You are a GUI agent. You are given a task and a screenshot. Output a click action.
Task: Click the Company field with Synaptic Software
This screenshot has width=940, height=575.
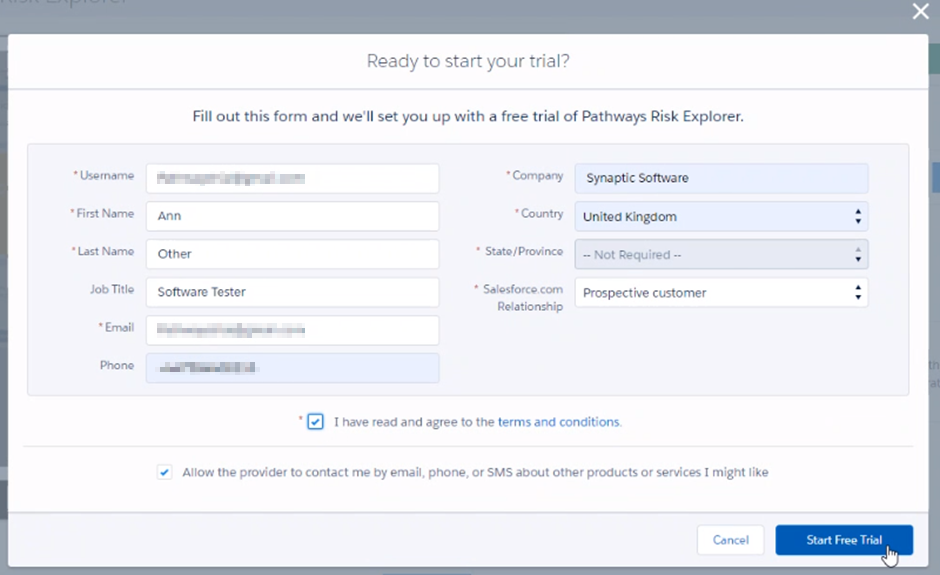tap(720, 179)
